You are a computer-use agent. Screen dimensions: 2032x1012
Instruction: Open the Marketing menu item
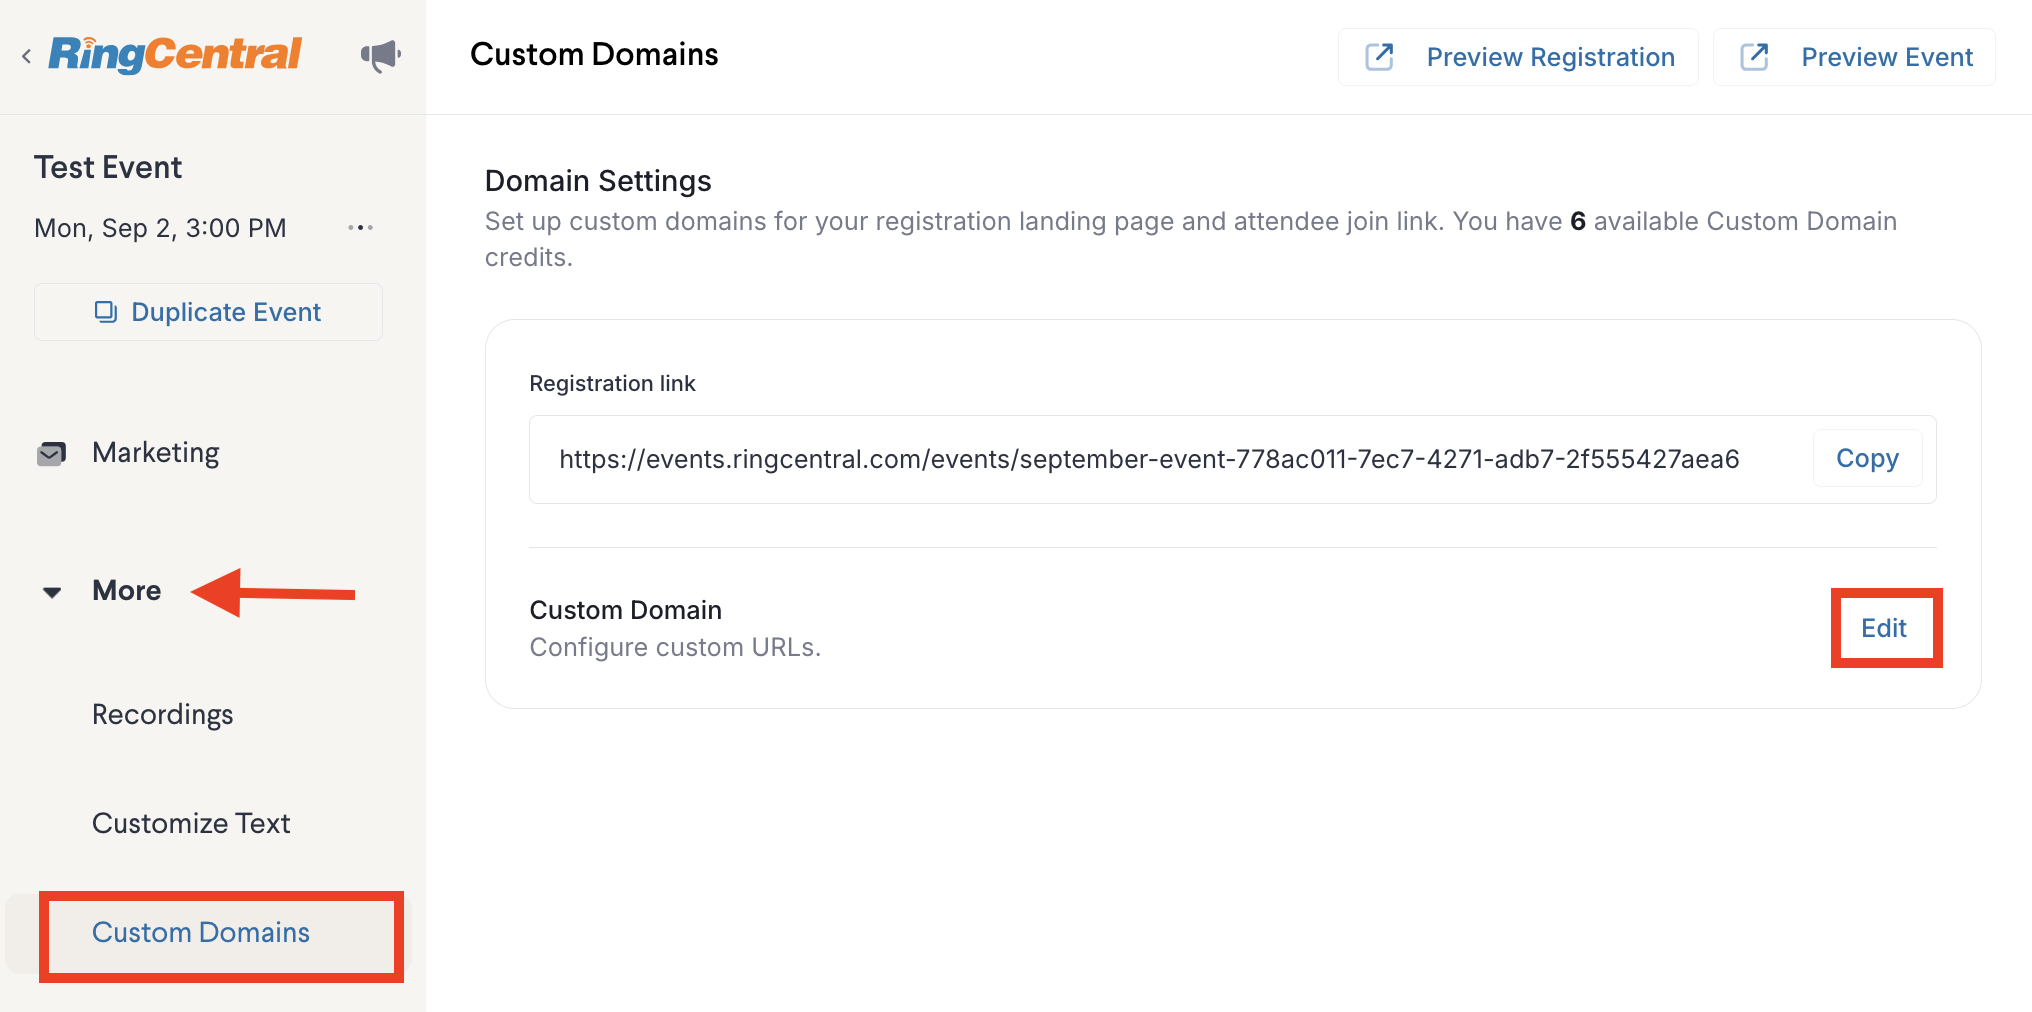(156, 453)
